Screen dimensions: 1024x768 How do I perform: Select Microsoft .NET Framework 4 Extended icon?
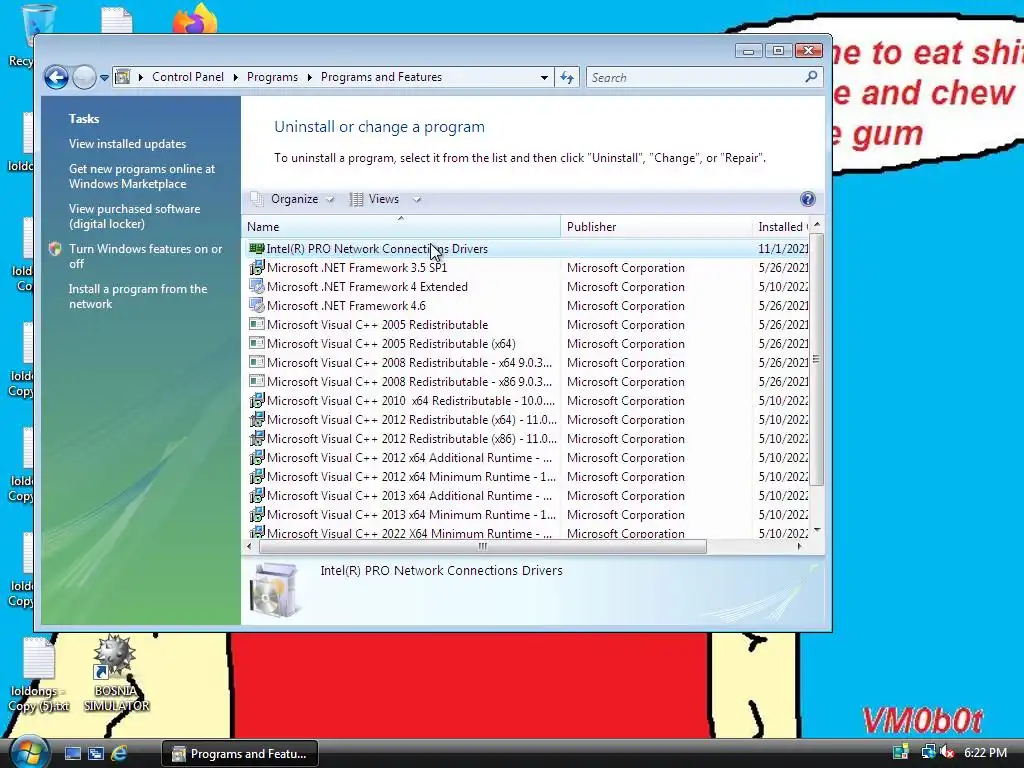[x=257, y=287]
